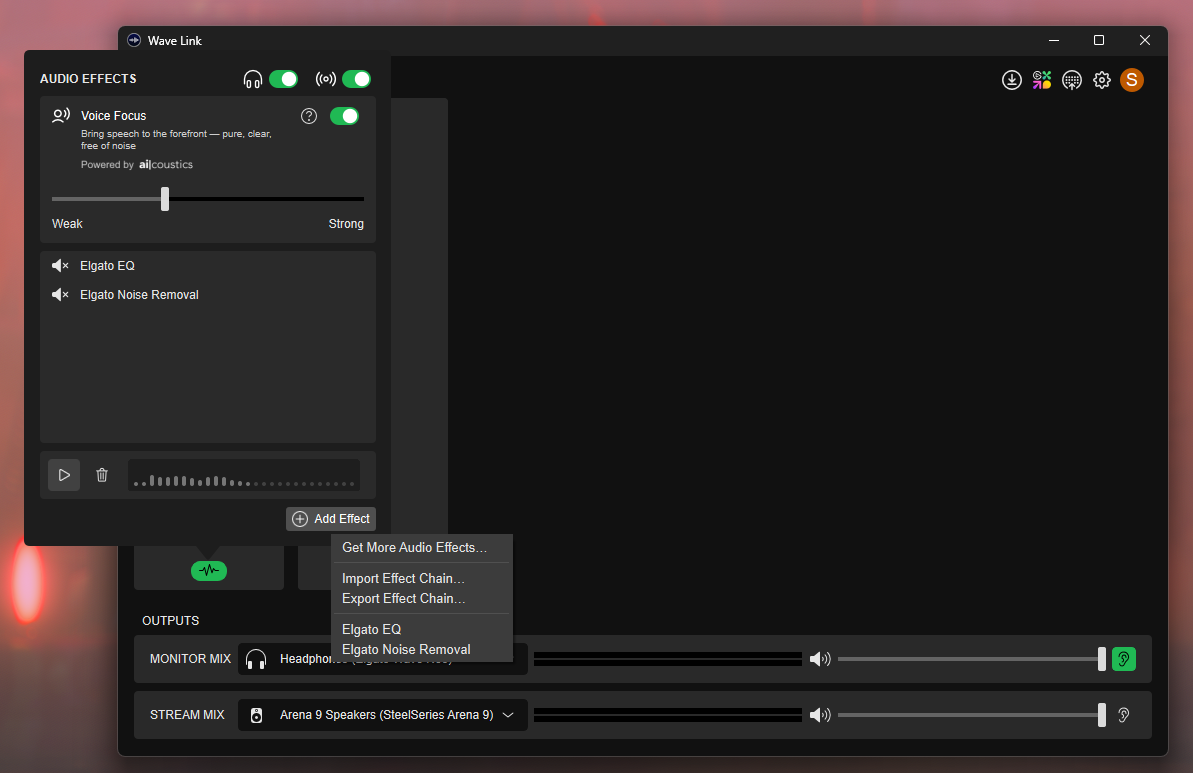Maximize the Wave Link window
The image size is (1193, 773).
pos(1099,40)
